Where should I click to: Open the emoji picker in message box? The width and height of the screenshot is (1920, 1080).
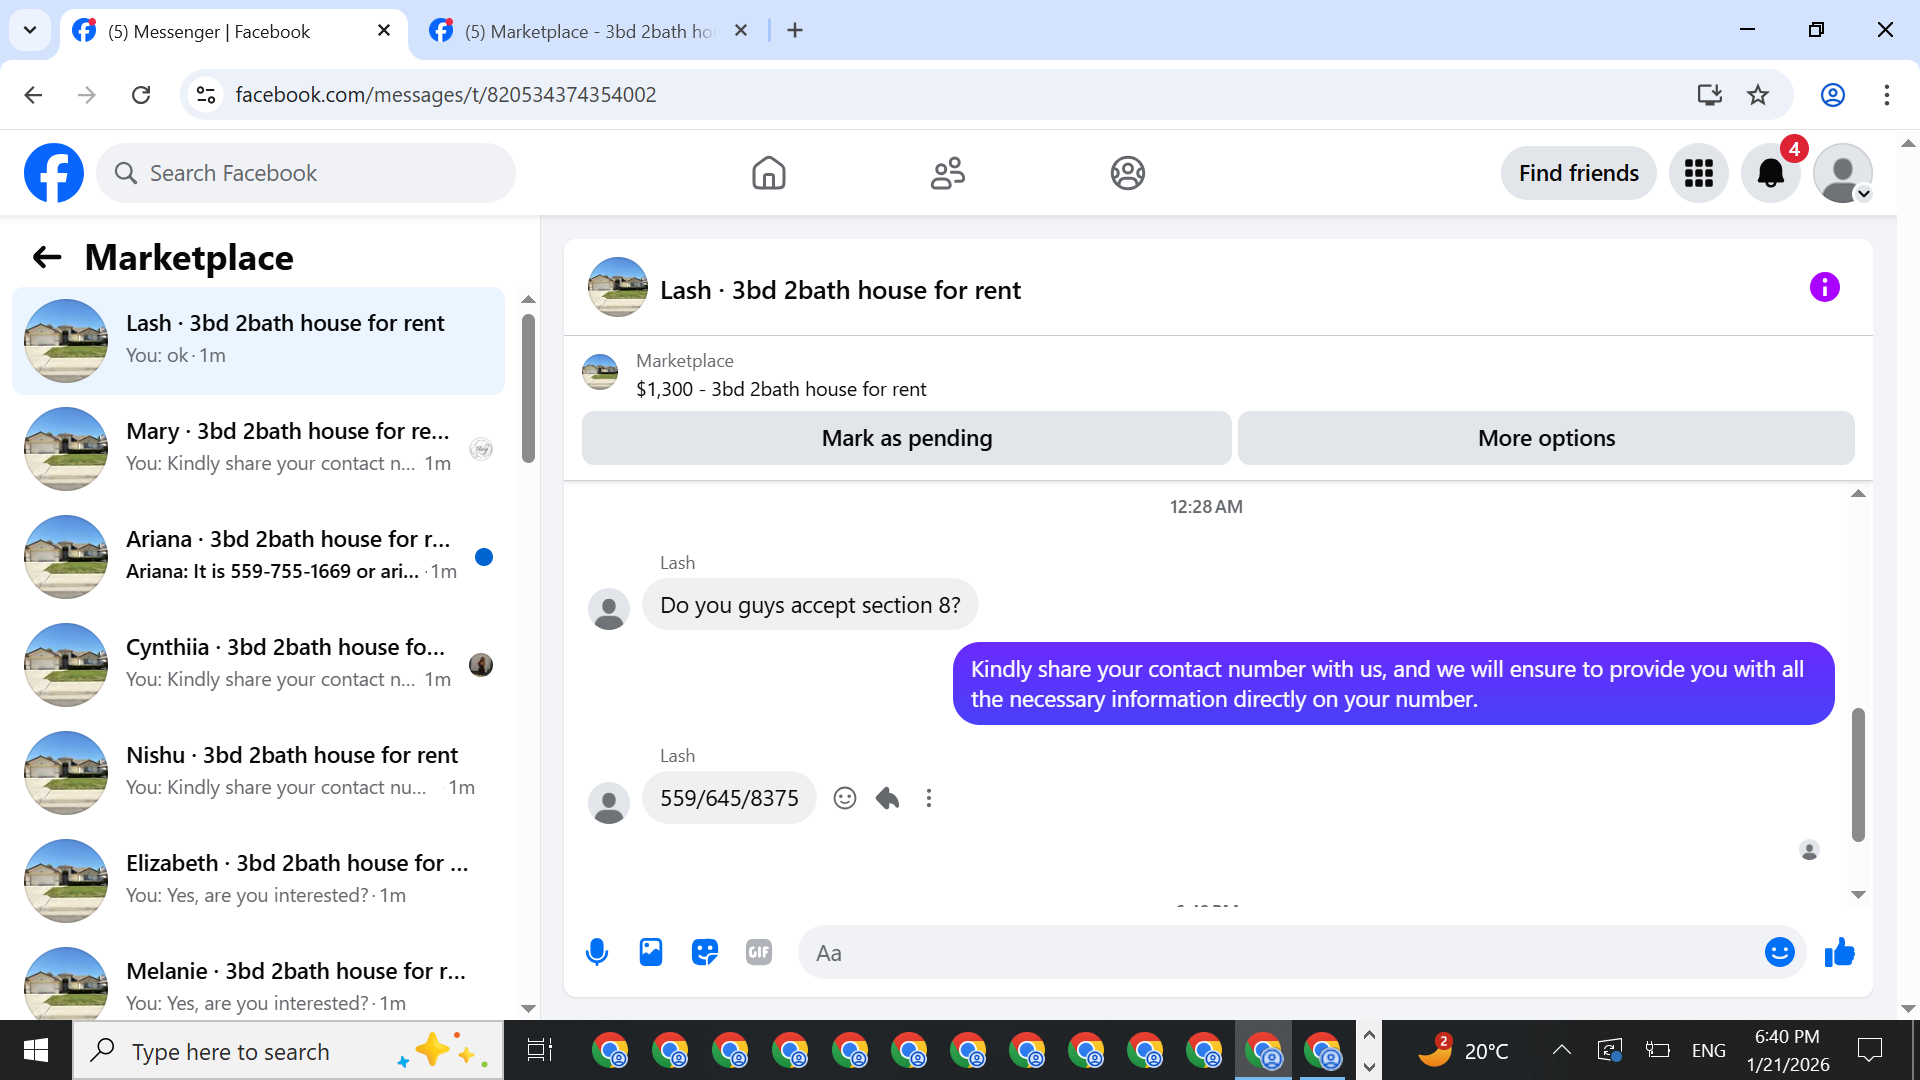[x=1779, y=952]
